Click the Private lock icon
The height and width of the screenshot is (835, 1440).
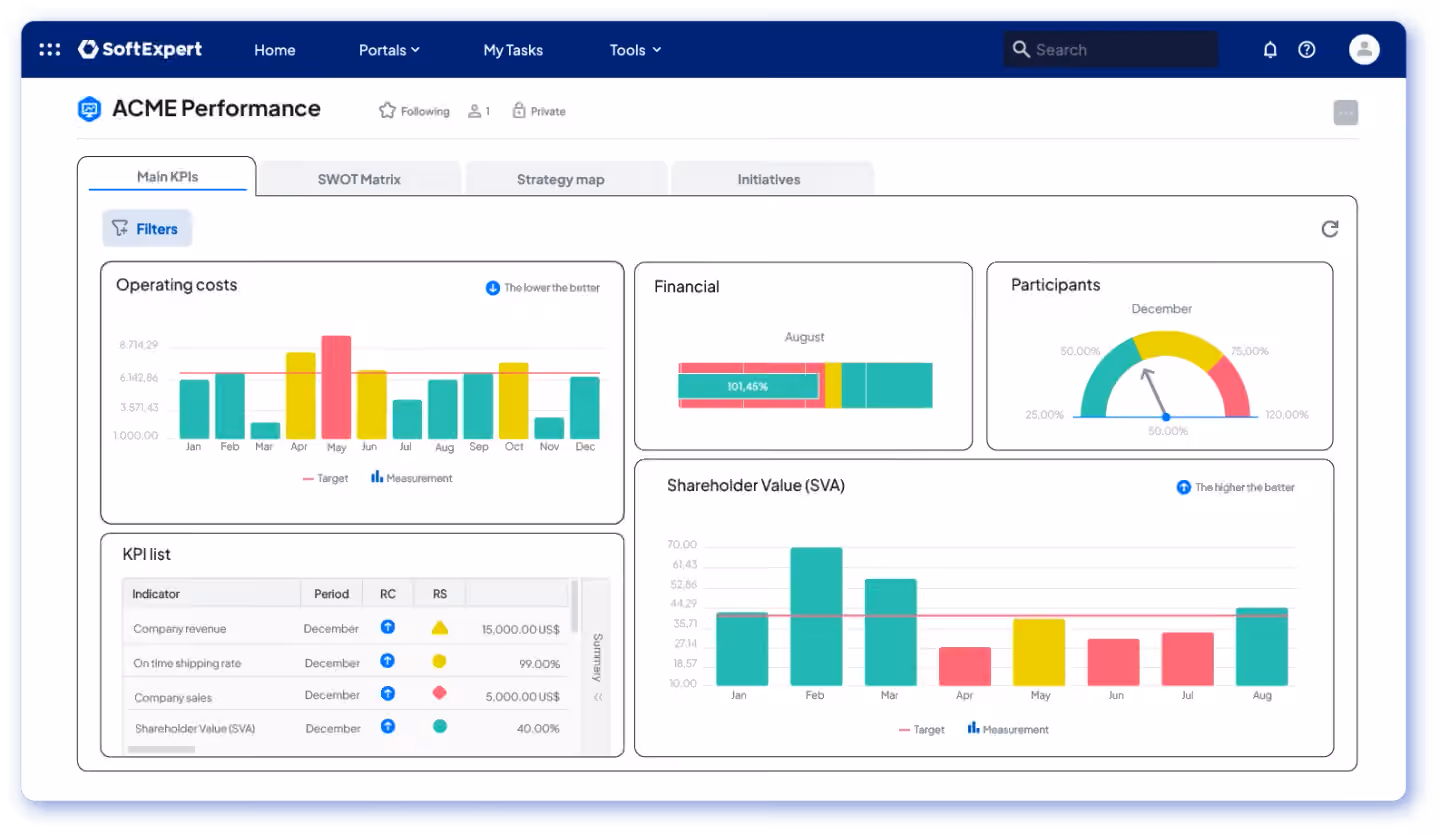pyautogui.click(x=519, y=110)
